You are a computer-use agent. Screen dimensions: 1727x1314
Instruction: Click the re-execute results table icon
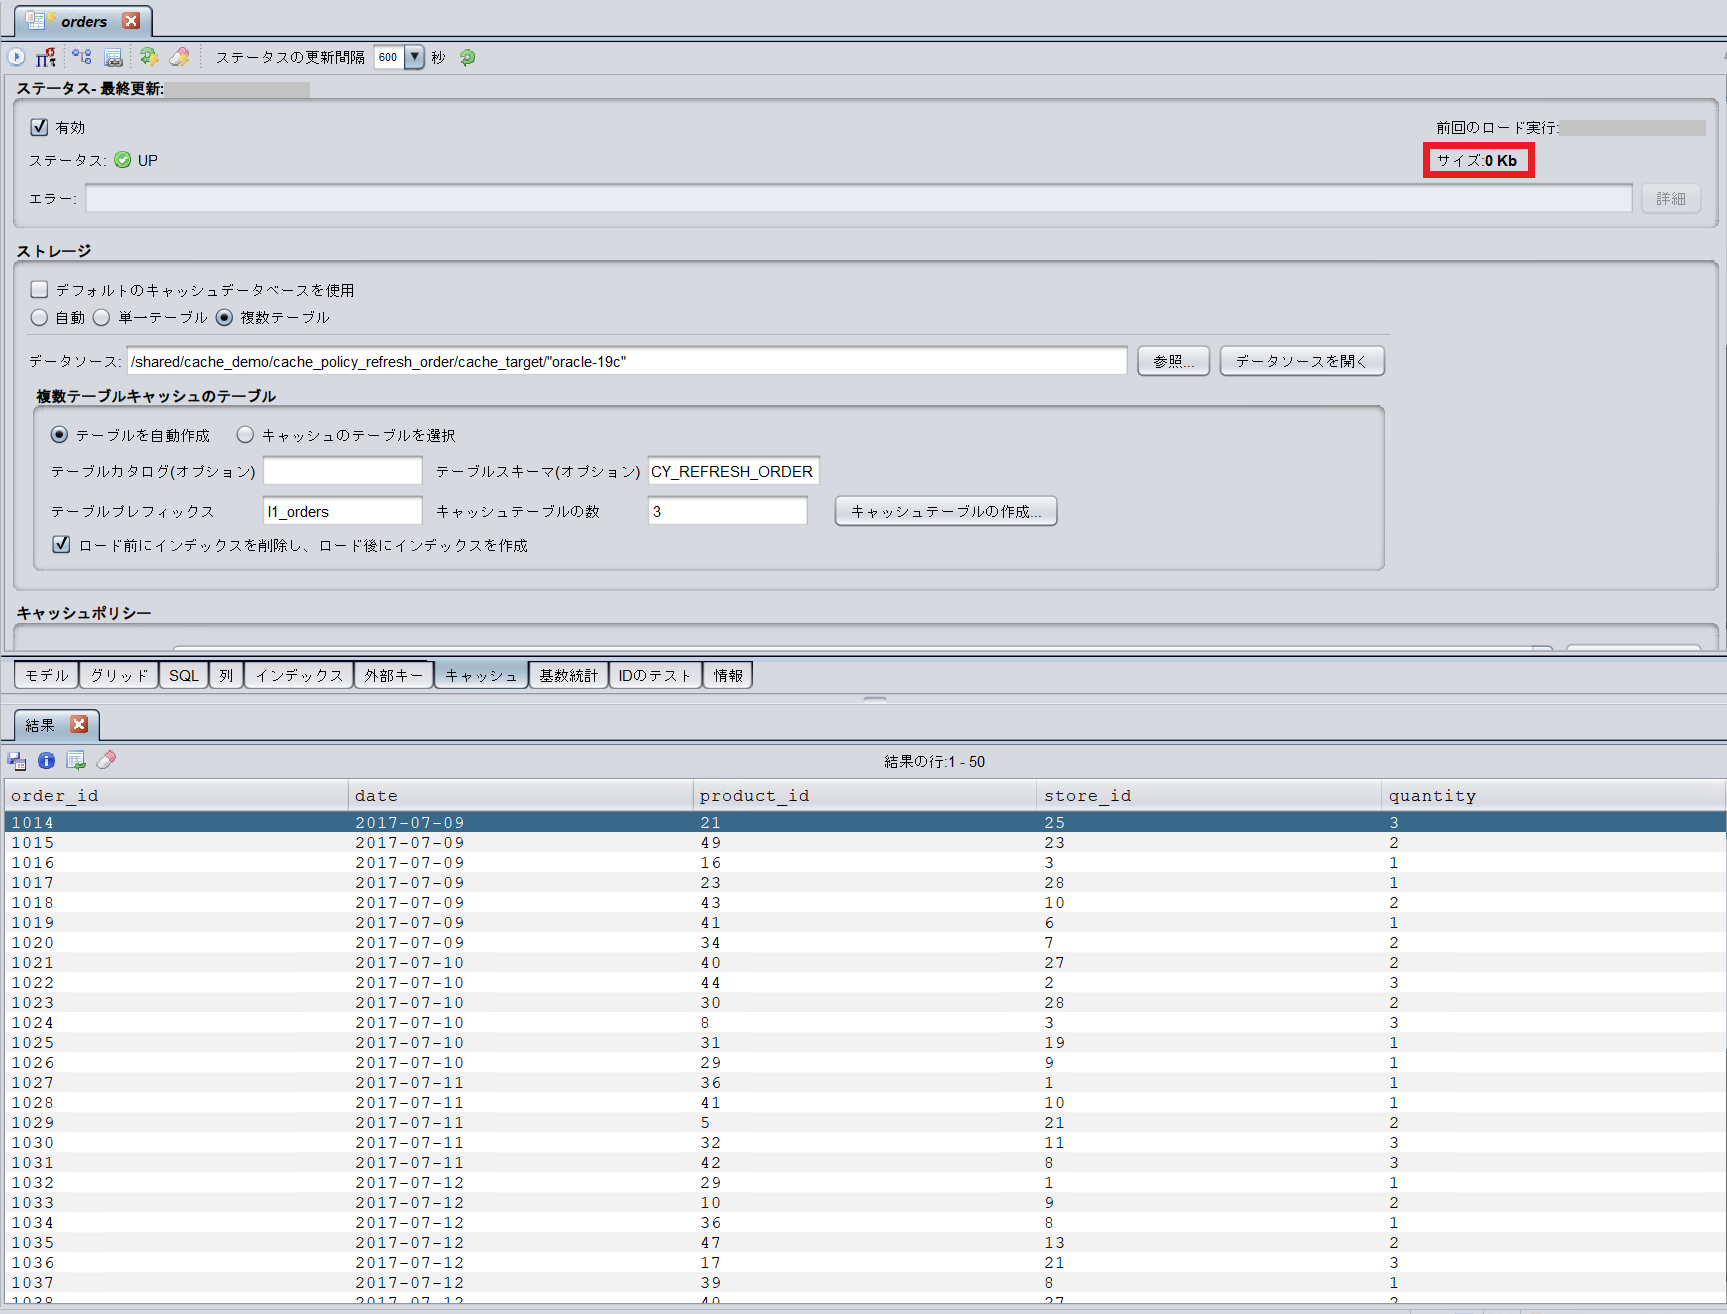pos(76,761)
